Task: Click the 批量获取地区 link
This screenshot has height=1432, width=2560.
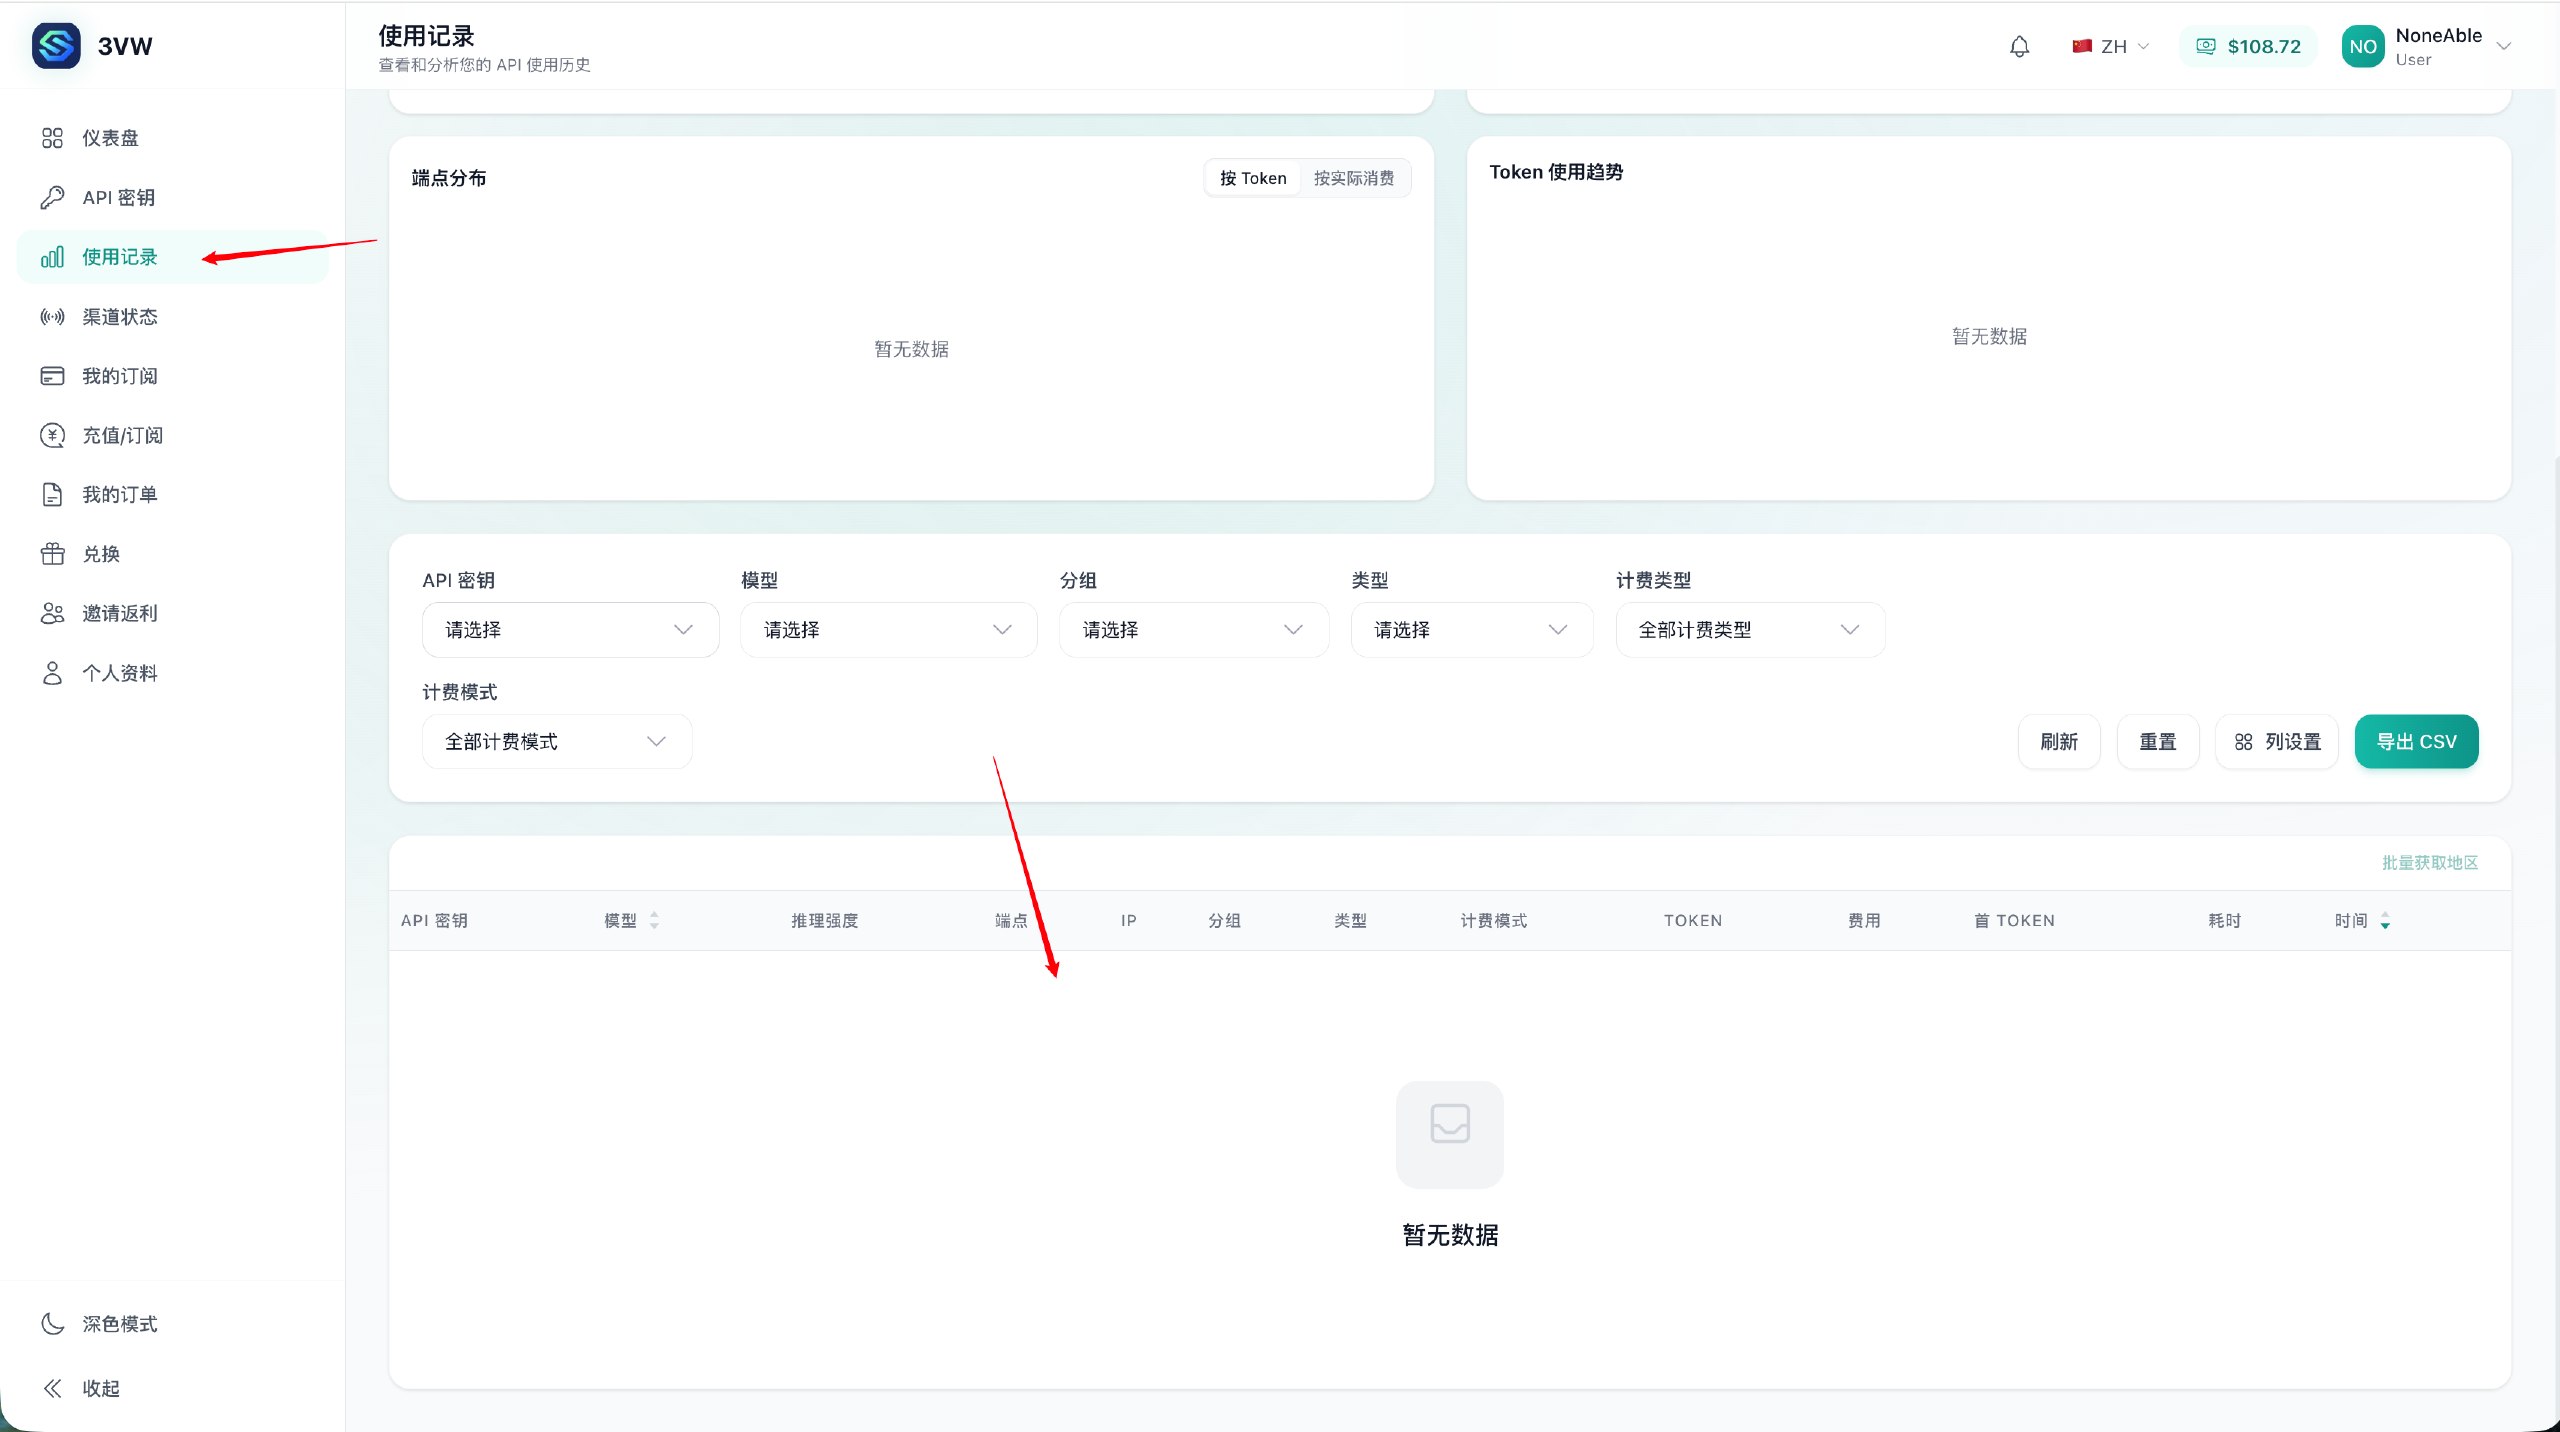Action: point(2430,863)
